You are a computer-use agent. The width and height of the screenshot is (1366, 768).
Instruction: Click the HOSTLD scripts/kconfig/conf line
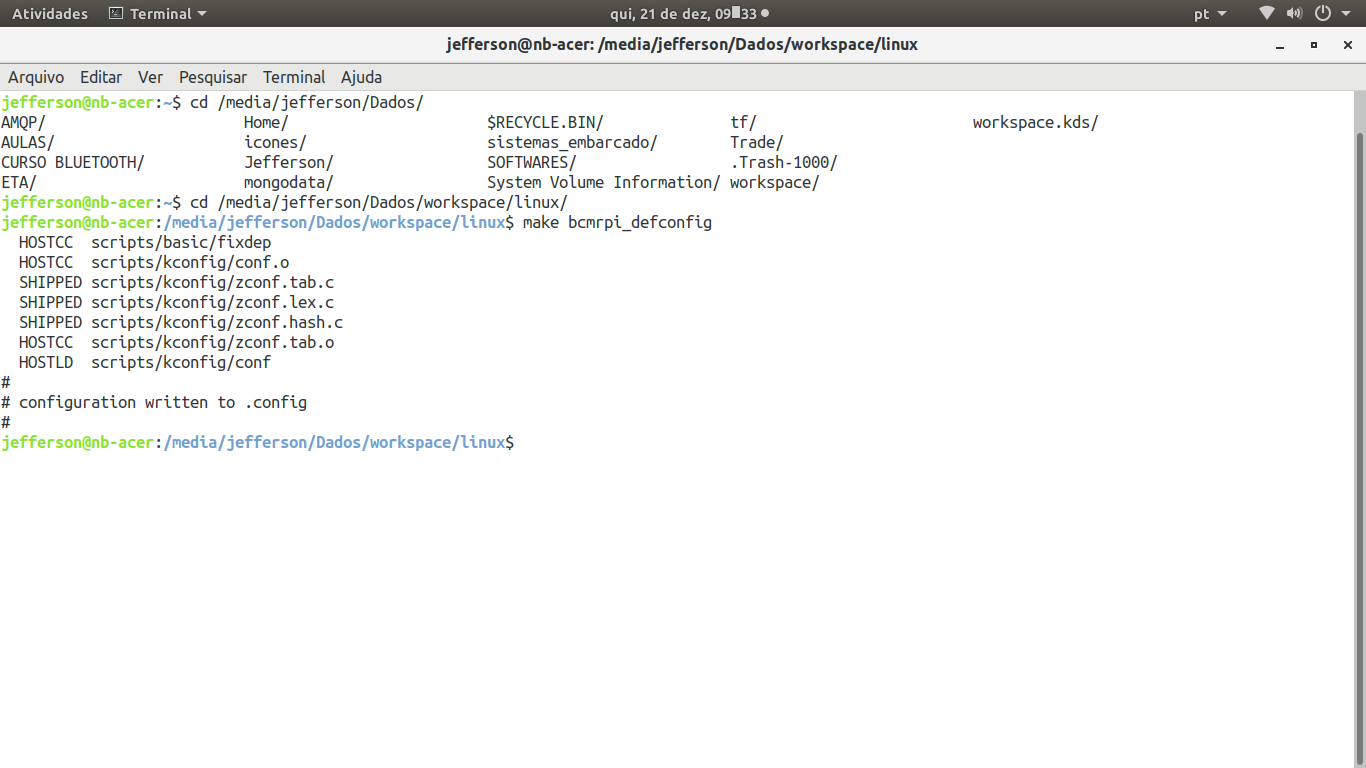click(145, 362)
